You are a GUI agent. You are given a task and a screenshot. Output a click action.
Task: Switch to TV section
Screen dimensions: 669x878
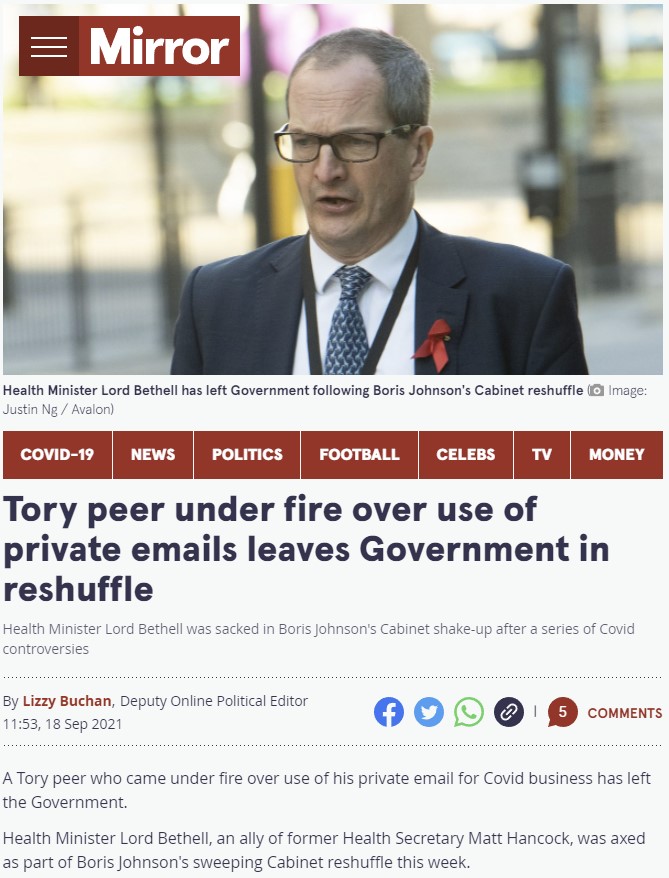(x=542, y=454)
